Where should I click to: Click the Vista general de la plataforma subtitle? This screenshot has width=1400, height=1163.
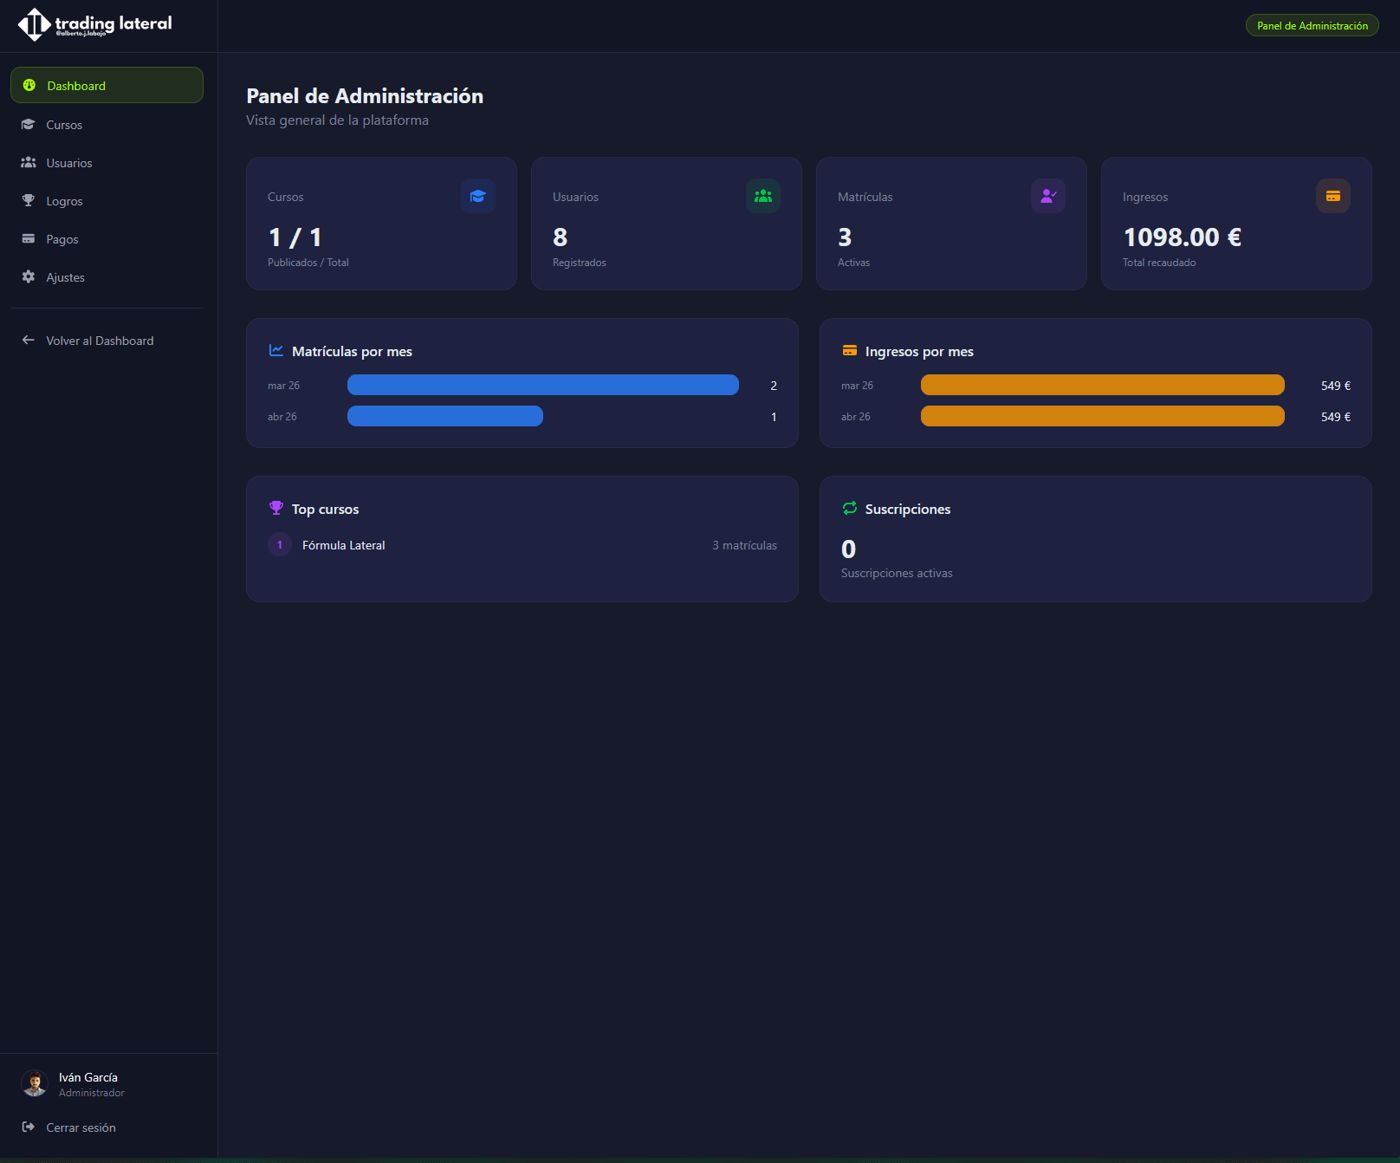(x=337, y=120)
